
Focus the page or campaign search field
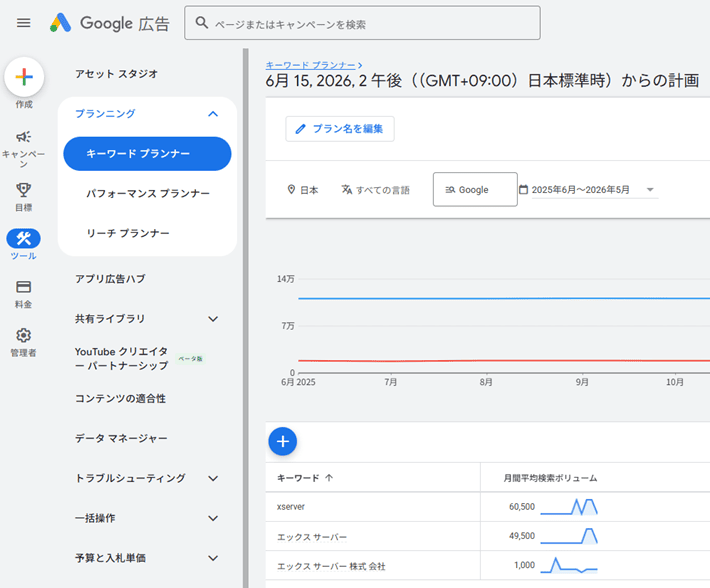click(362, 23)
